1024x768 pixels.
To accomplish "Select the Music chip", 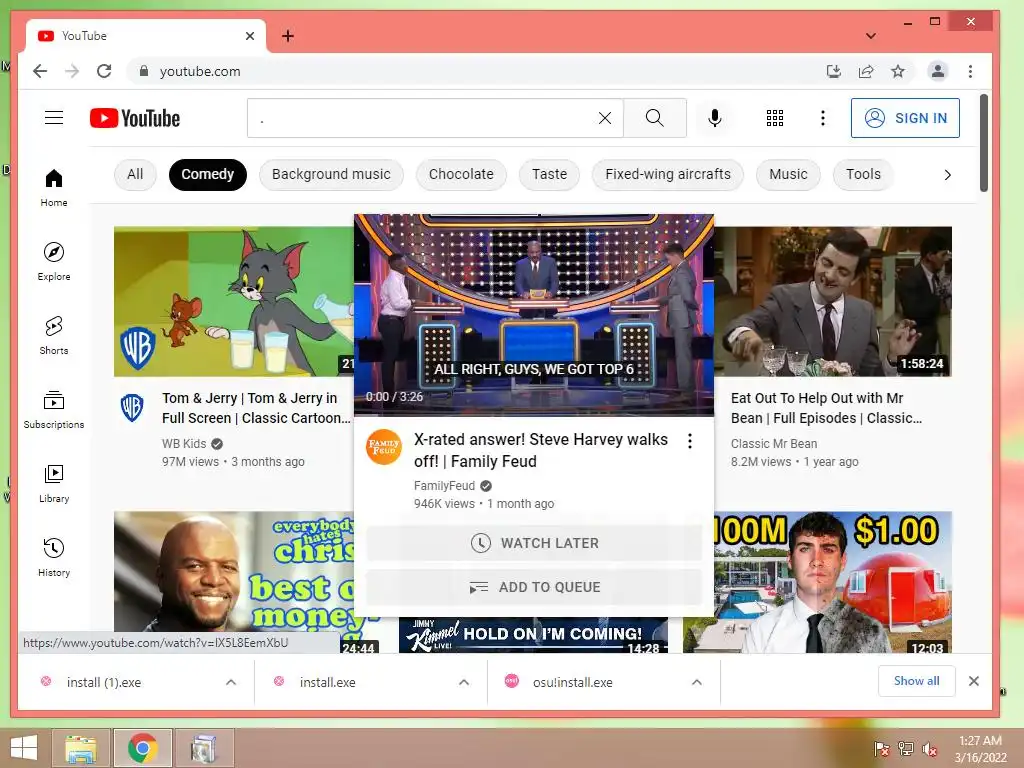I will click(x=788, y=174).
